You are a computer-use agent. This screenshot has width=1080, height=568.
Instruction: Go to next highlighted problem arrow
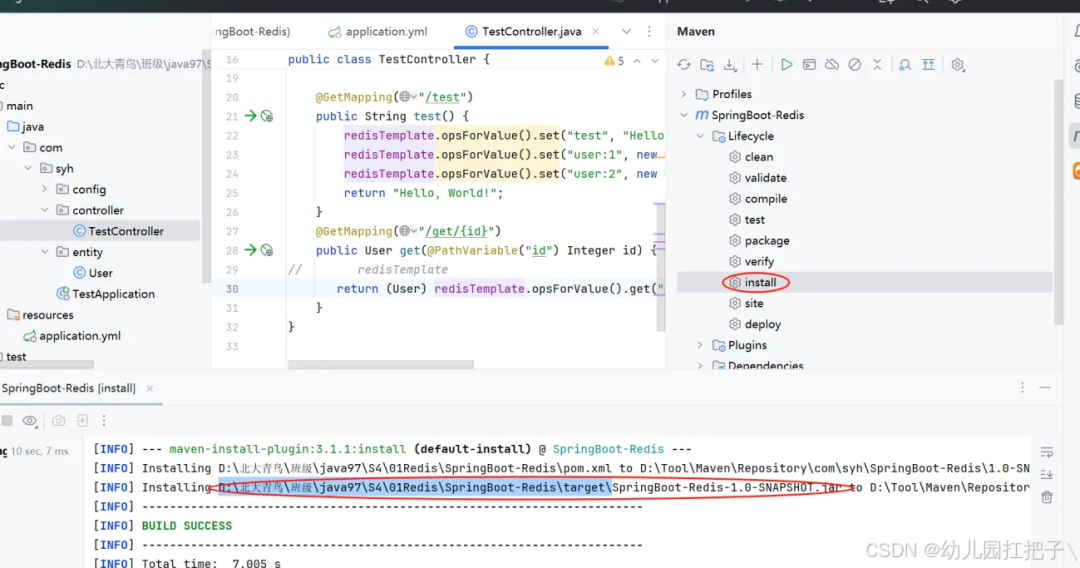pos(655,61)
